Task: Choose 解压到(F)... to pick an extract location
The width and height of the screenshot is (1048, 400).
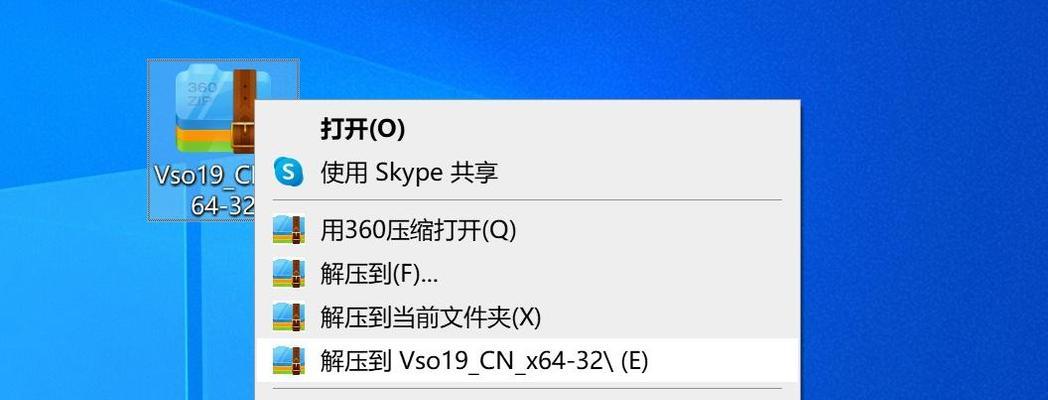Action: [378, 273]
